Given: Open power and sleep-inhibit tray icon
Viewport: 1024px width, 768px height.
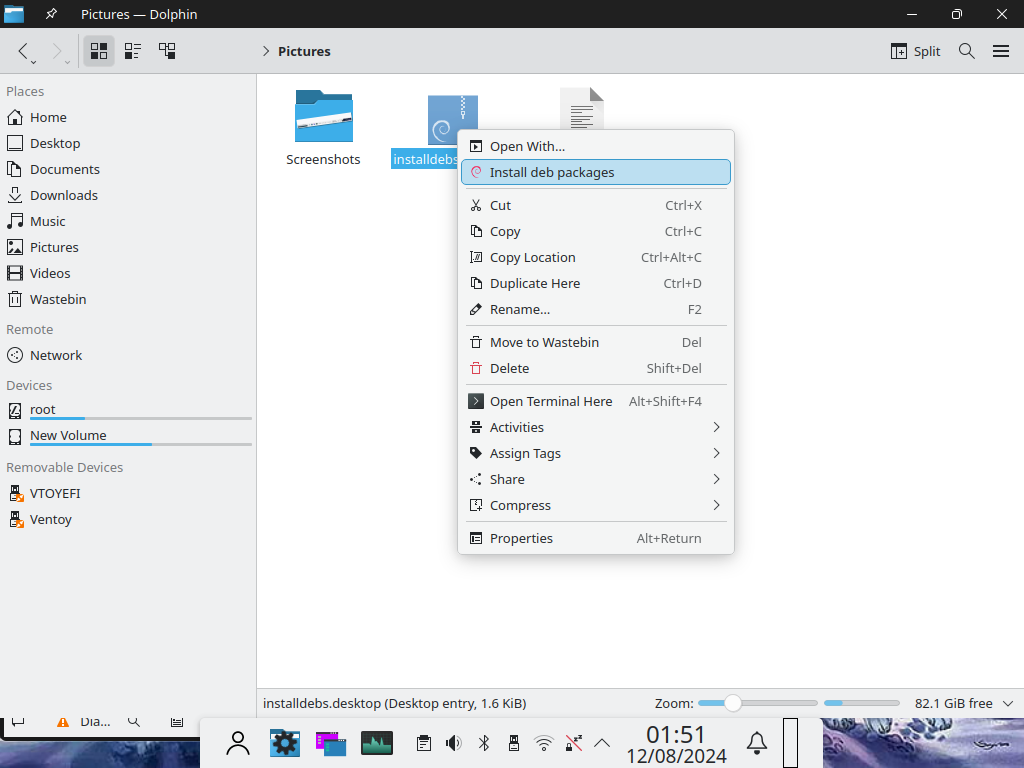Looking at the screenshot, I should coord(573,743).
